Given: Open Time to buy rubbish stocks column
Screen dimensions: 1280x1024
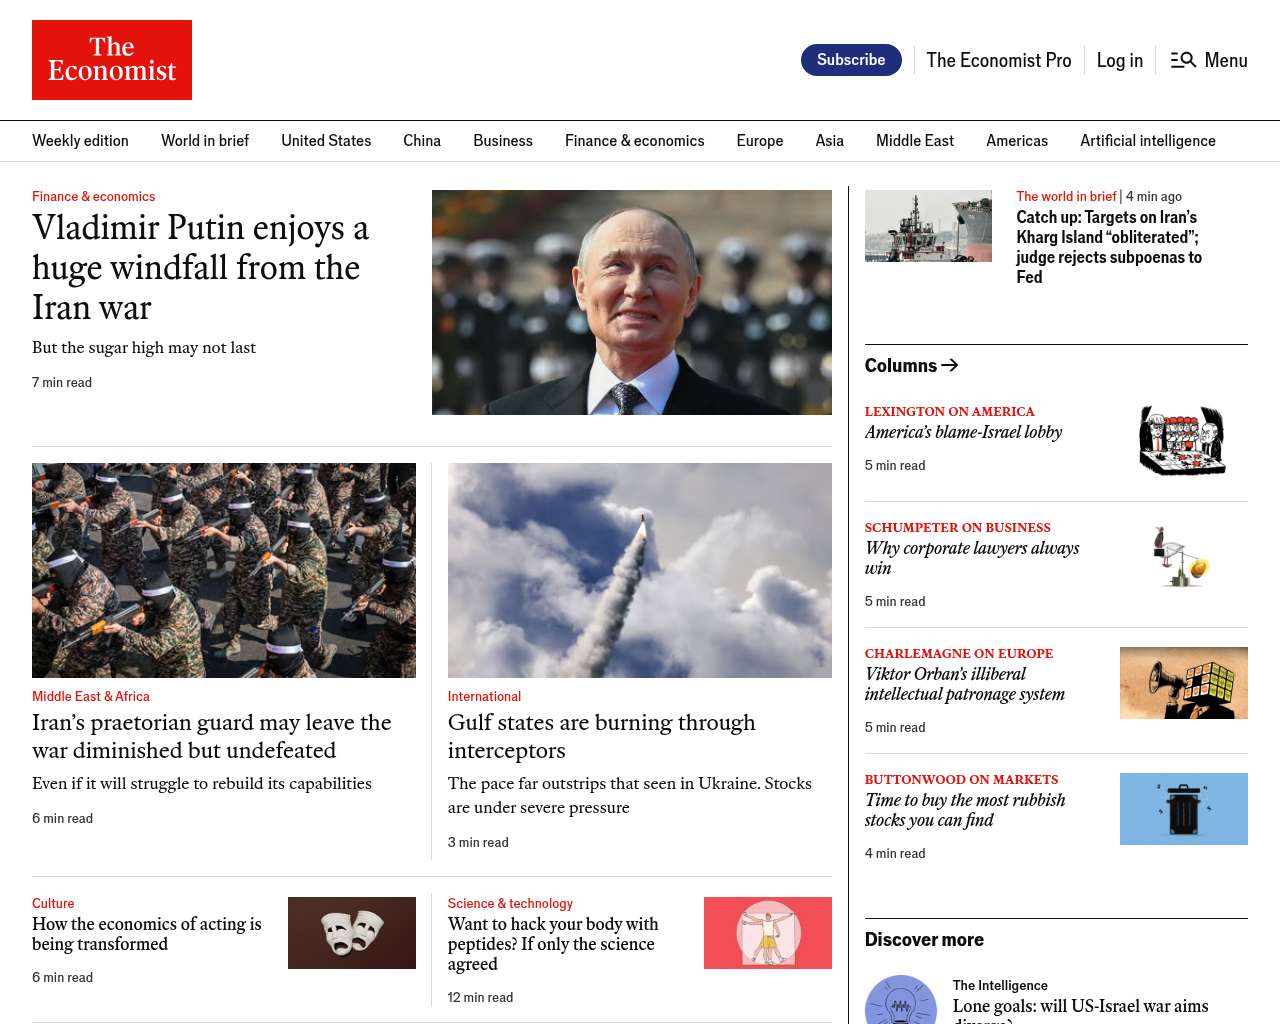Looking at the screenshot, I should pos(965,810).
